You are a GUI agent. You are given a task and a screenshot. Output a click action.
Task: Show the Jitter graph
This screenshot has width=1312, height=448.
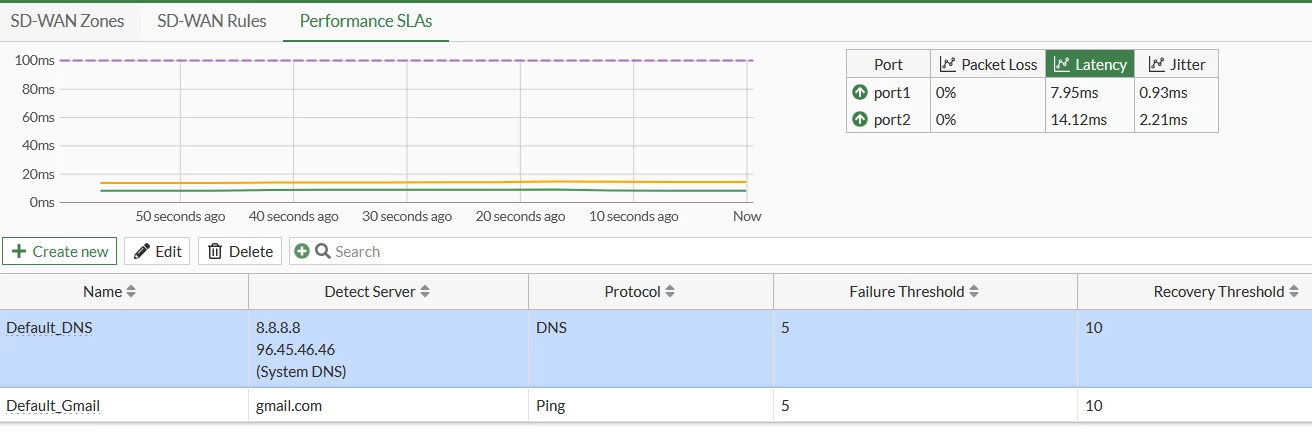[x=1177, y=64]
